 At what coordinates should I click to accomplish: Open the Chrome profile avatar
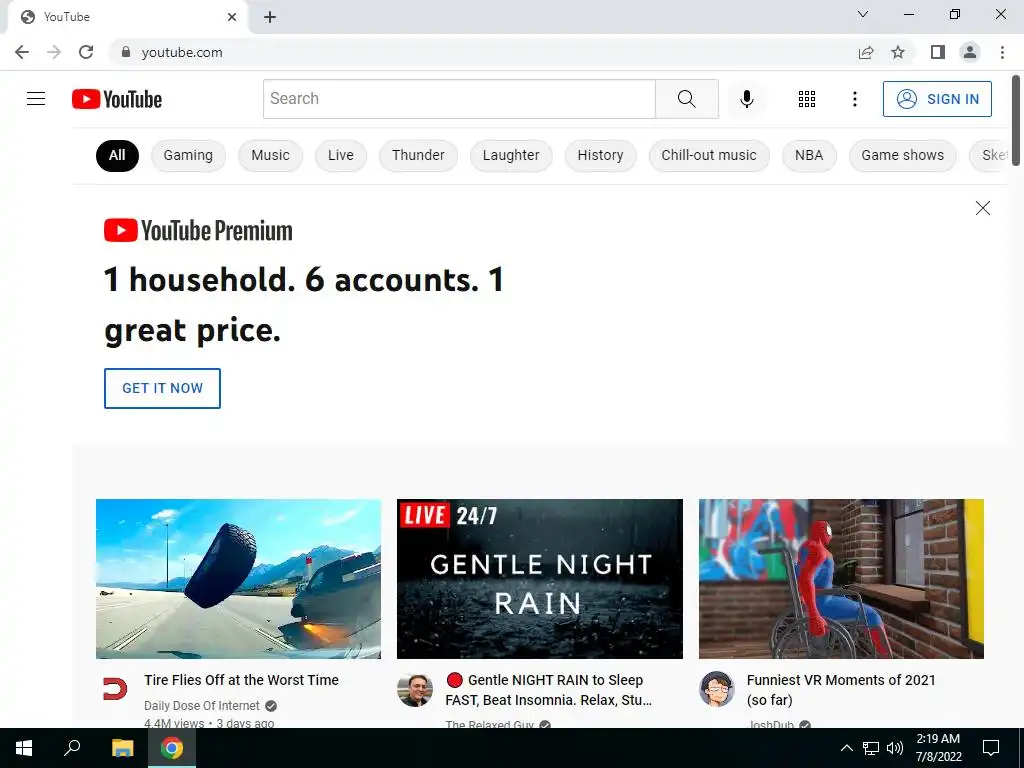click(x=970, y=52)
